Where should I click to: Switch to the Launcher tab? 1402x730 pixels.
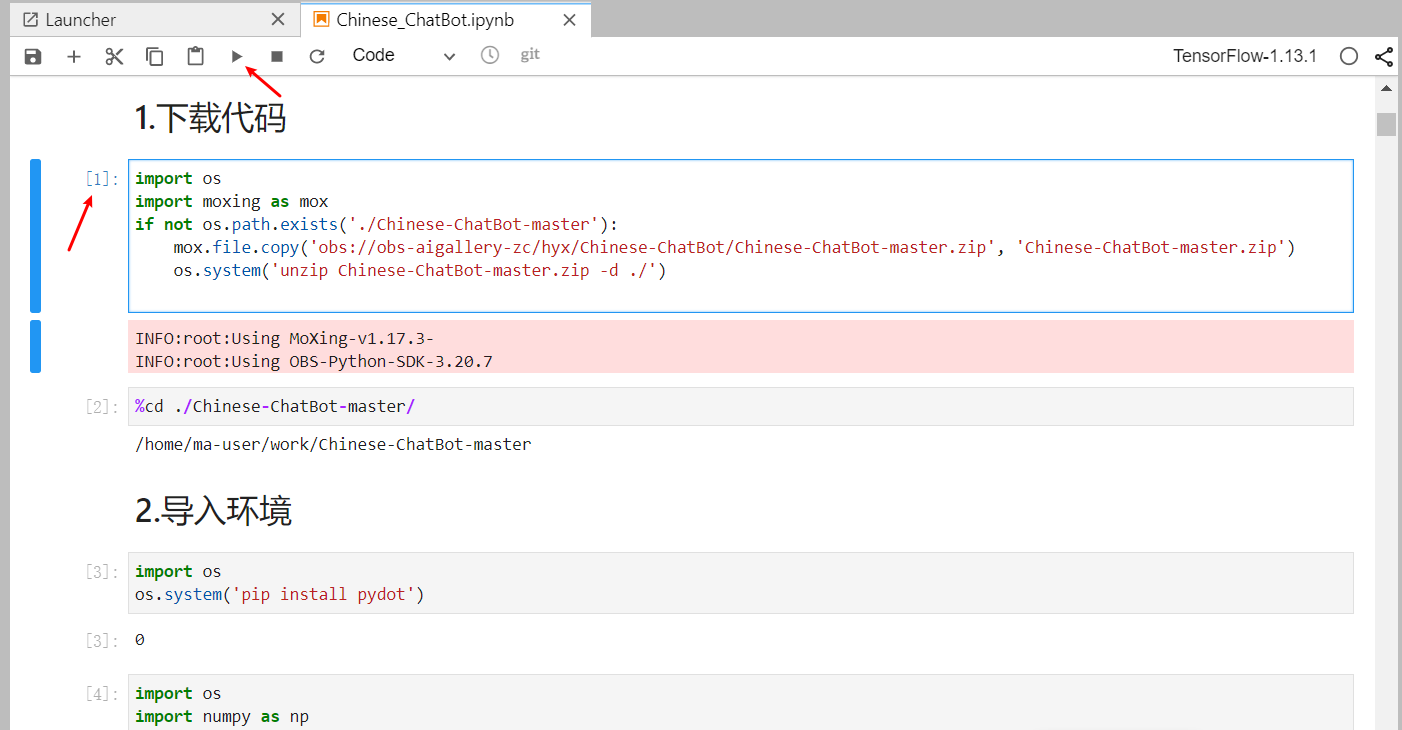(x=81, y=20)
